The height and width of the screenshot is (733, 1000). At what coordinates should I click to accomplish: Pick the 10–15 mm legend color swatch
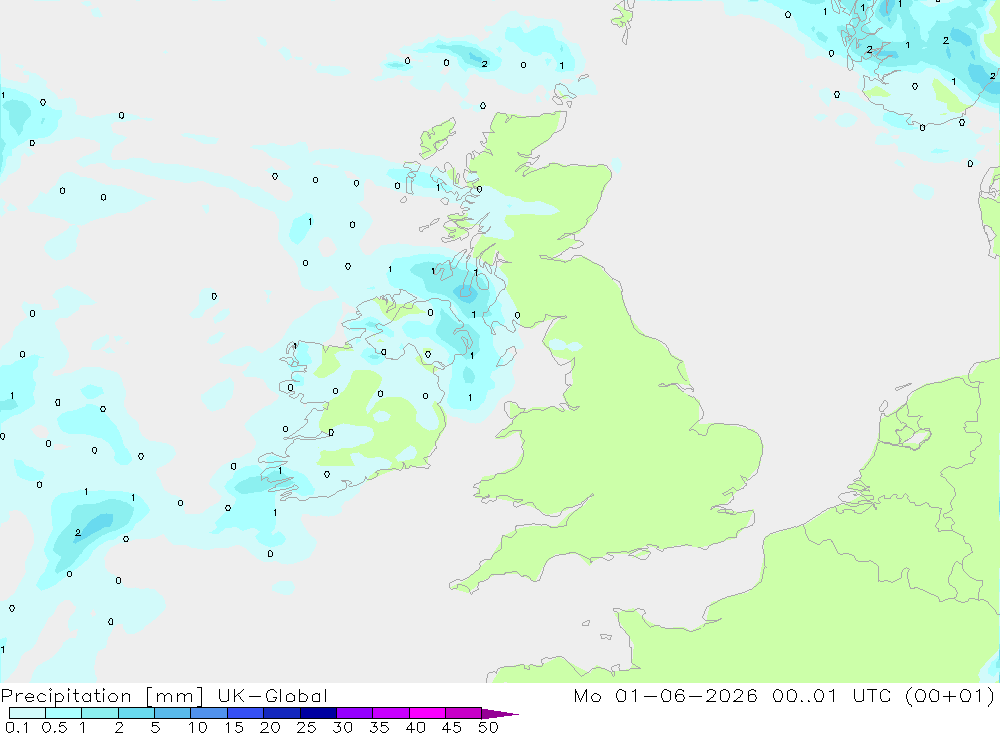point(209,713)
